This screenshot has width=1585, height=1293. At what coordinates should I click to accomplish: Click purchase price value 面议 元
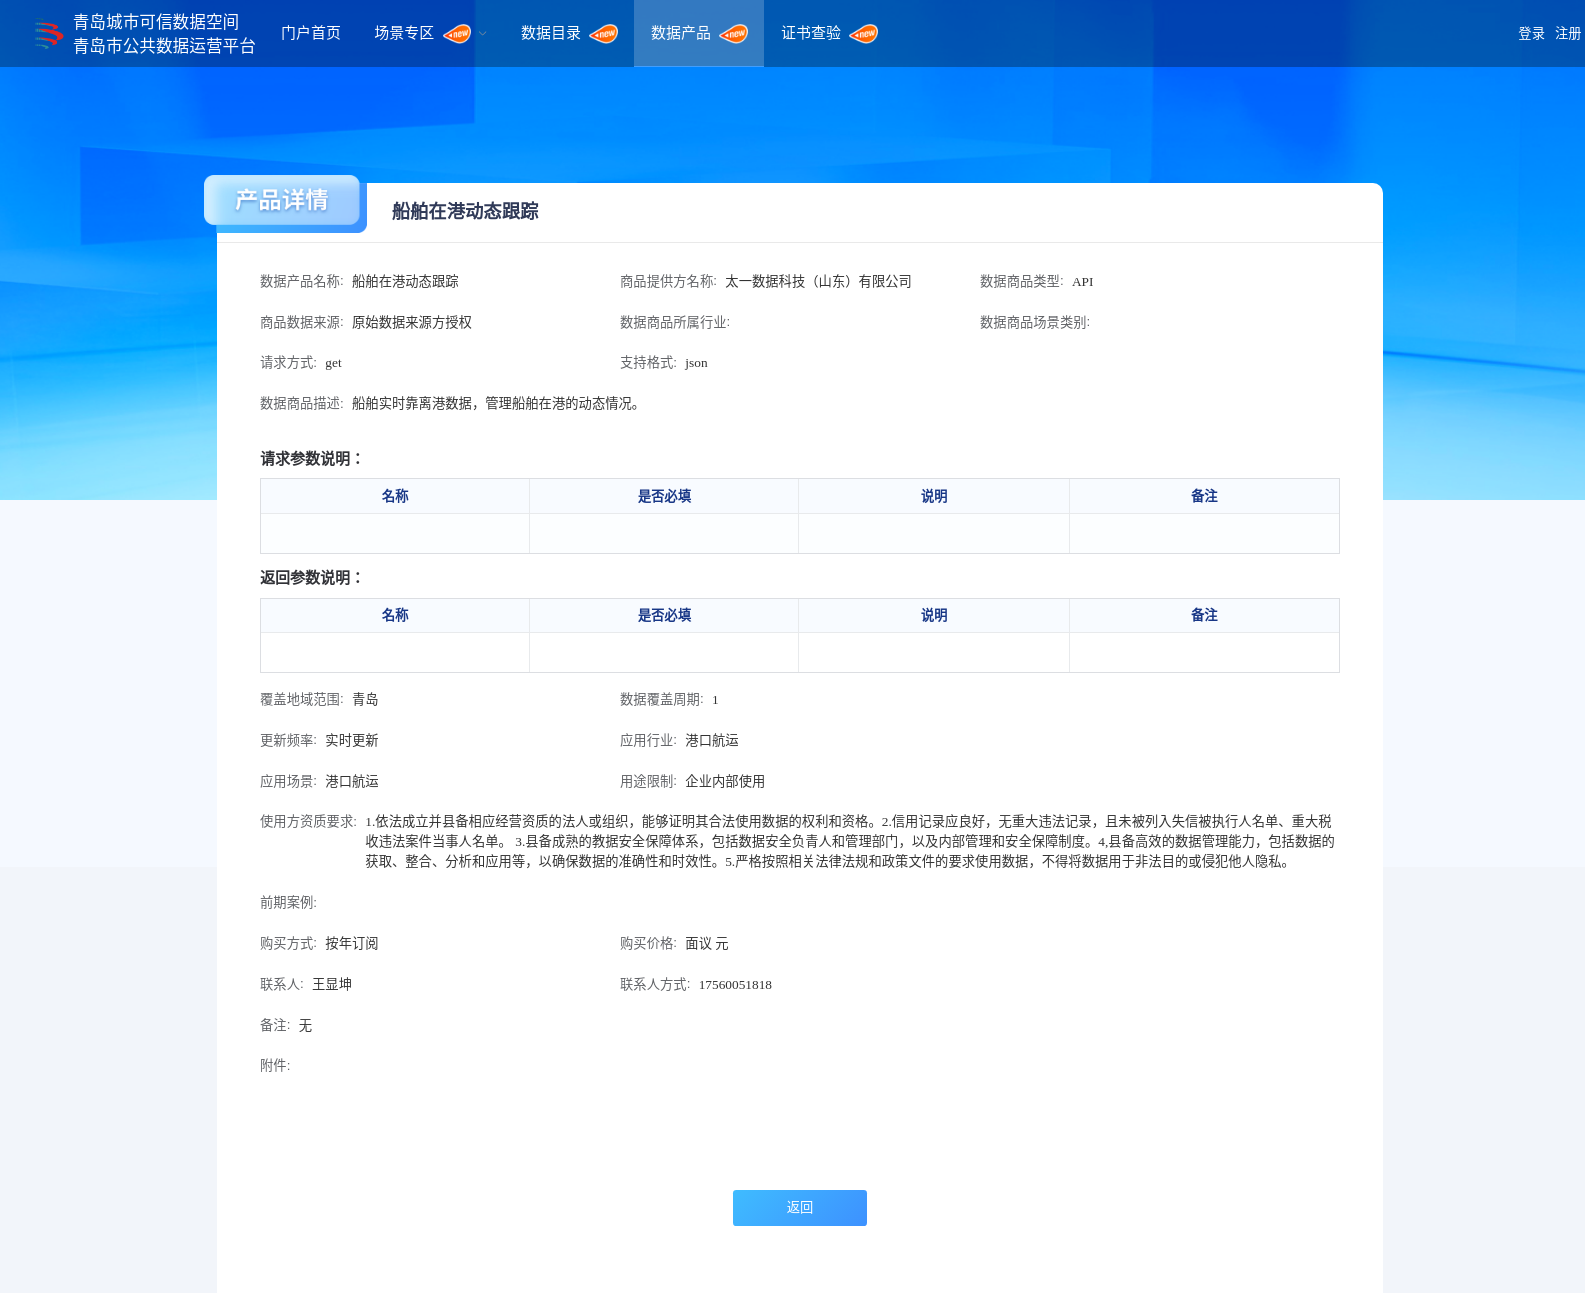click(x=707, y=944)
